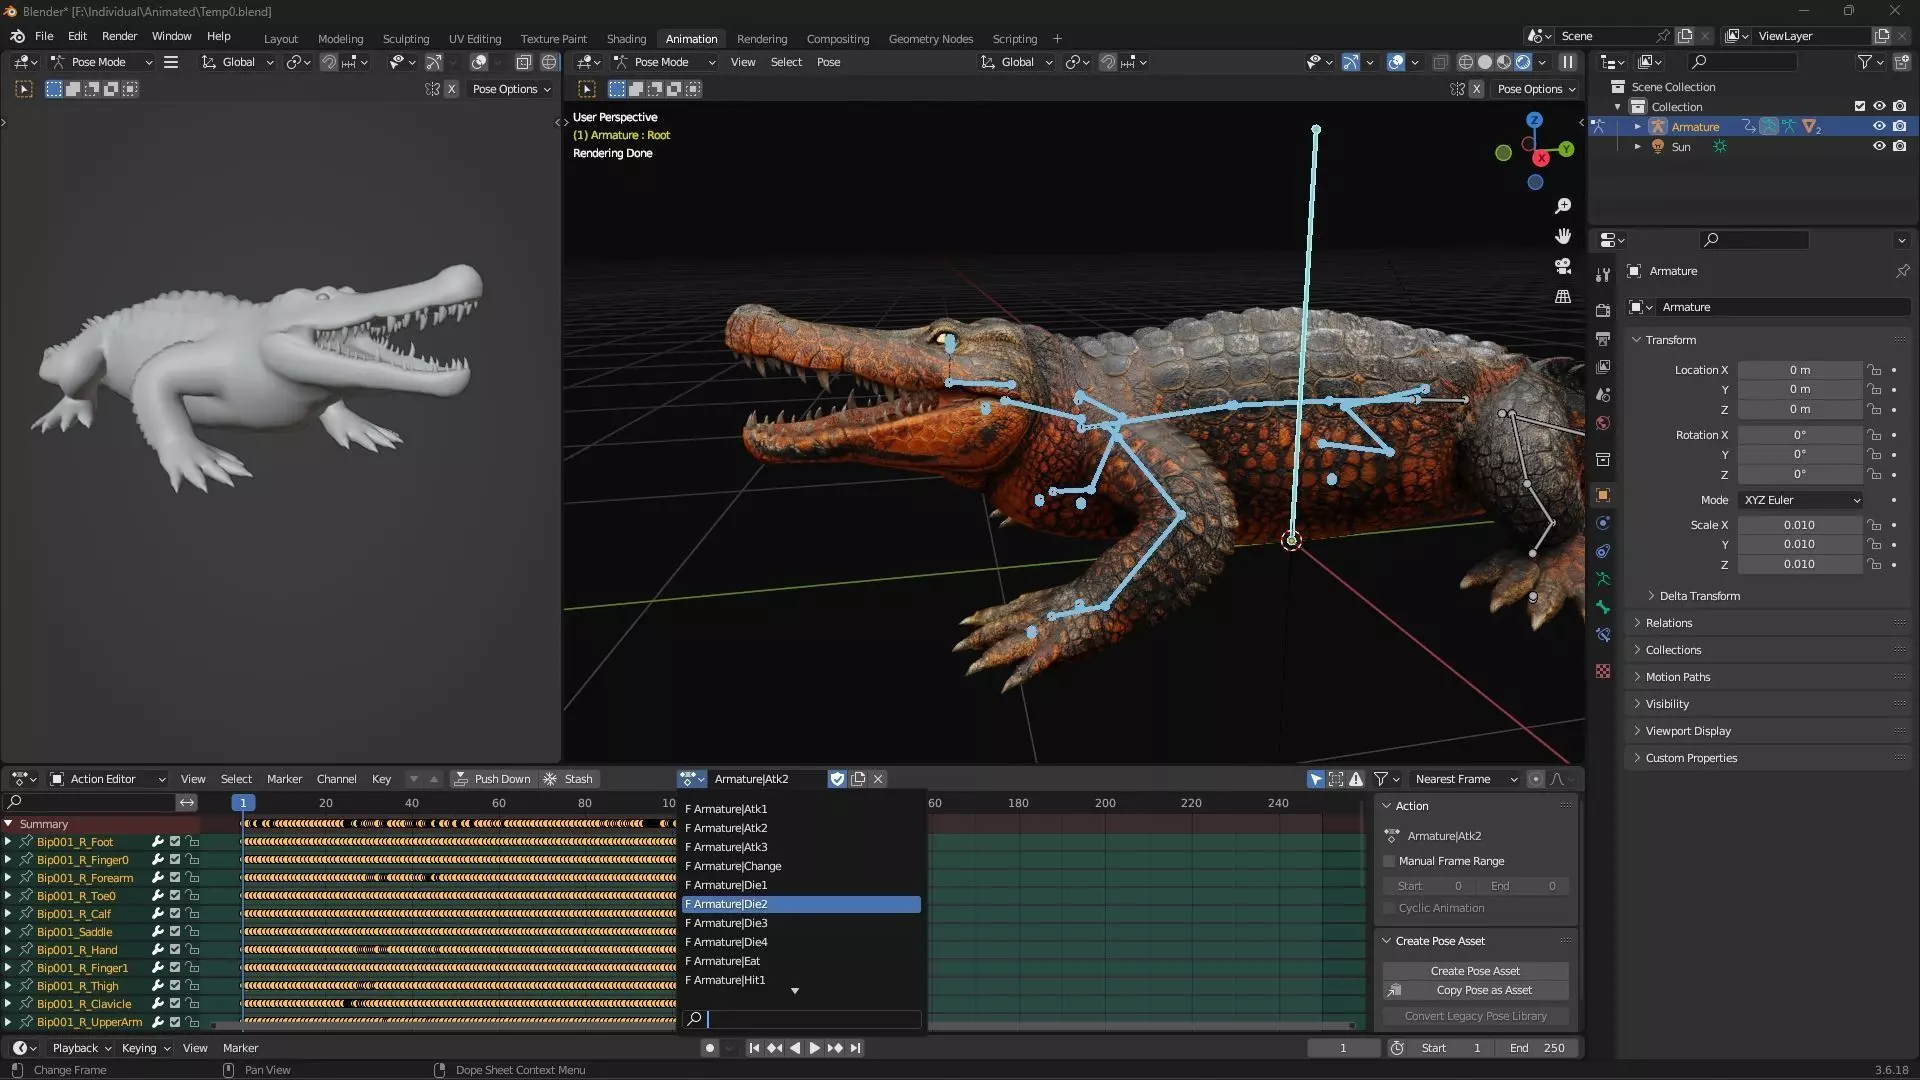Pause viewport render preview
This screenshot has width=1920, height=1080.
coord(1568,62)
